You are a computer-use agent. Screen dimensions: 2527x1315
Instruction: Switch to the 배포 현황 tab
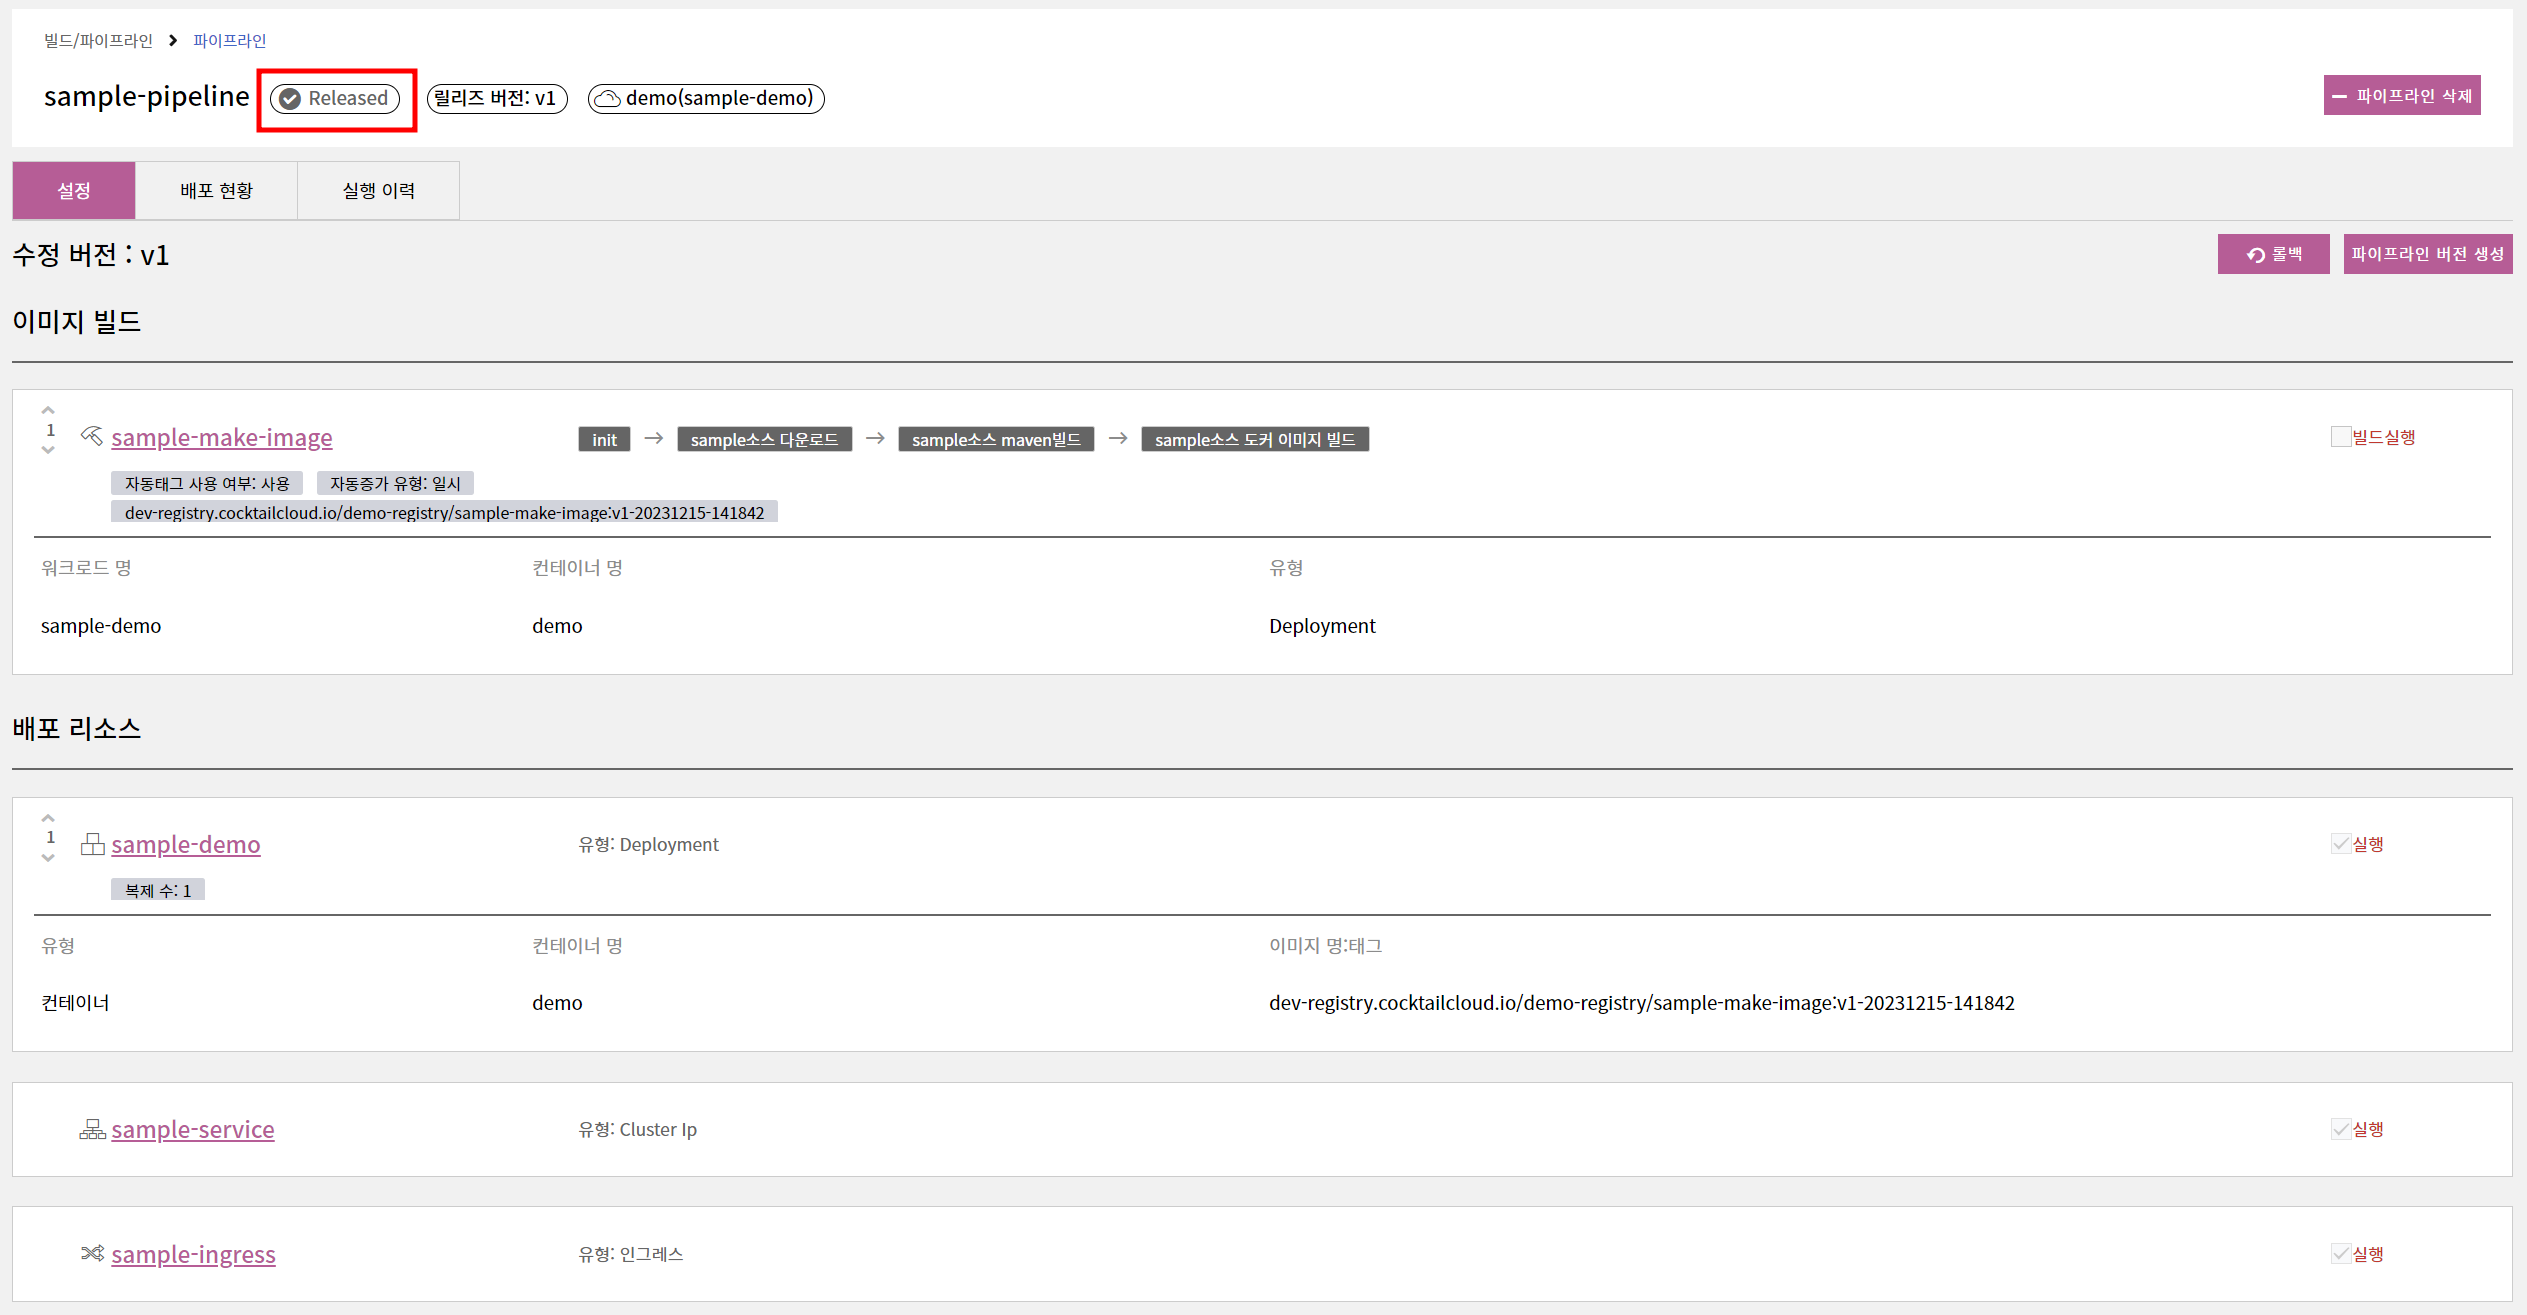(x=216, y=190)
